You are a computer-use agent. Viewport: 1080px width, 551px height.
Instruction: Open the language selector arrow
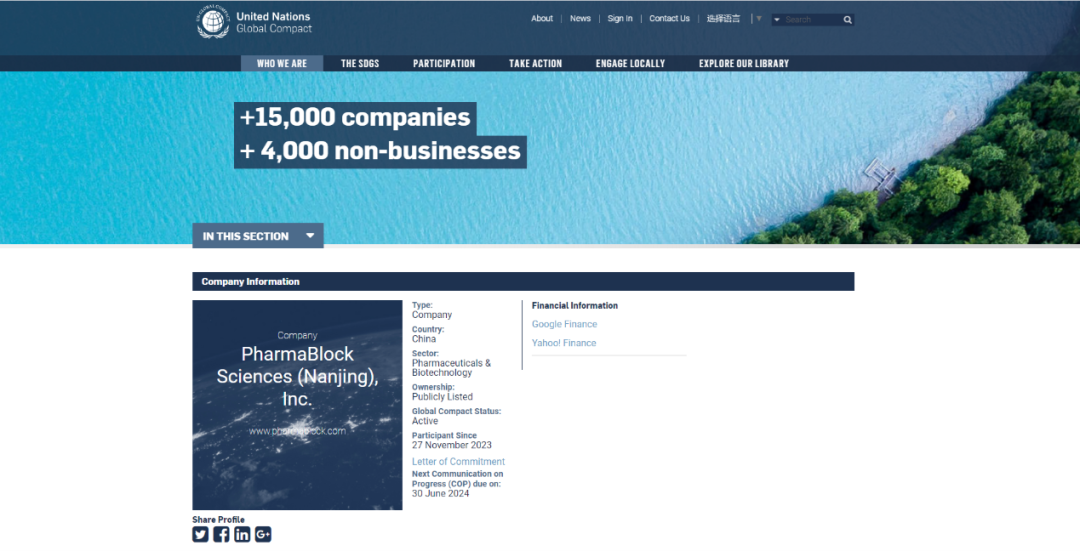[758, 19]
